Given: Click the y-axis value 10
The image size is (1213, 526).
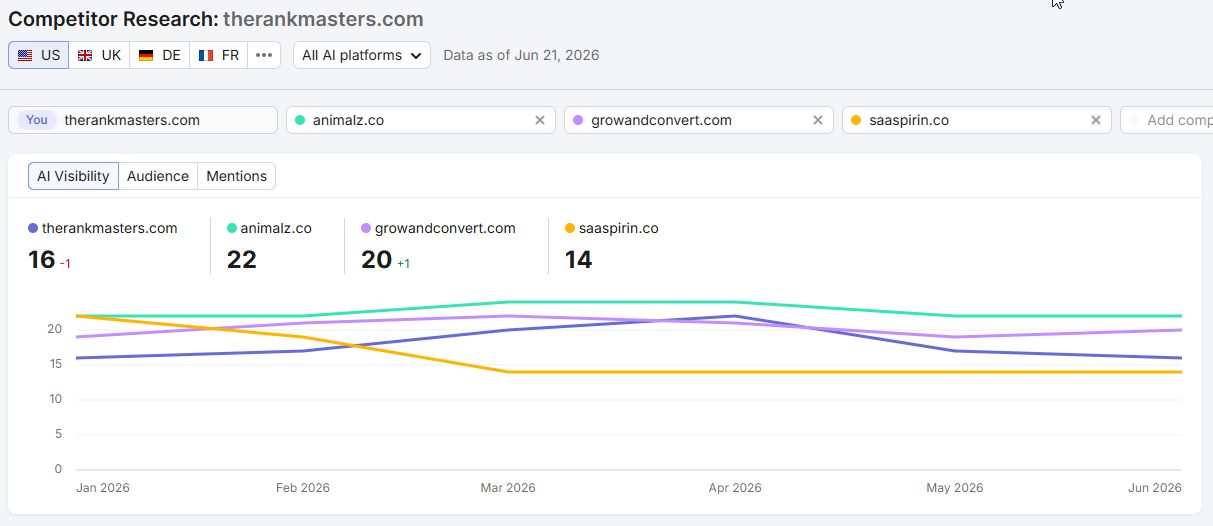Looking at the screenshot, I should click(x=54, y=399).
